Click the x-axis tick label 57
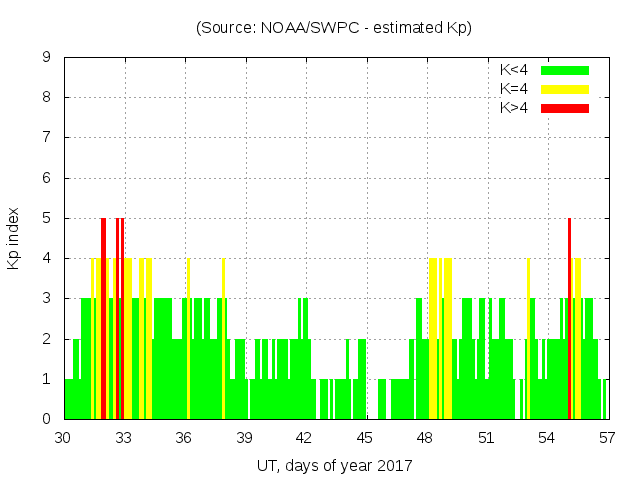The height and width of the screenshot is (480, 640). 606,437
